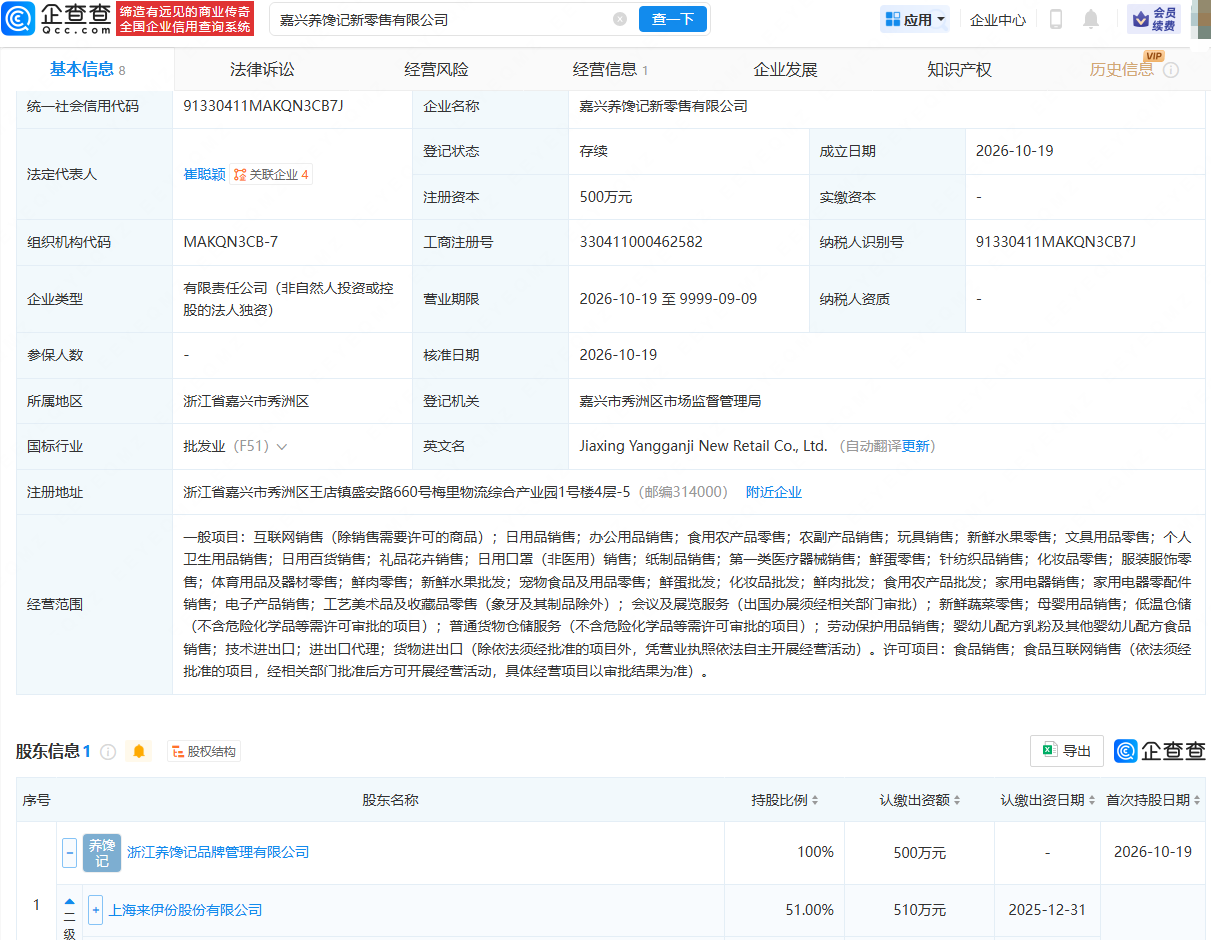Click the 导出 export button
1211x940 pixels.
[1066, 751]
